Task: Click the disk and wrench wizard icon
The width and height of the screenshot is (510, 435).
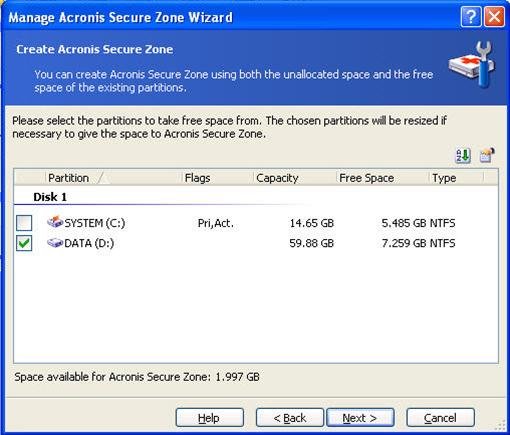Action: point(472,64)
